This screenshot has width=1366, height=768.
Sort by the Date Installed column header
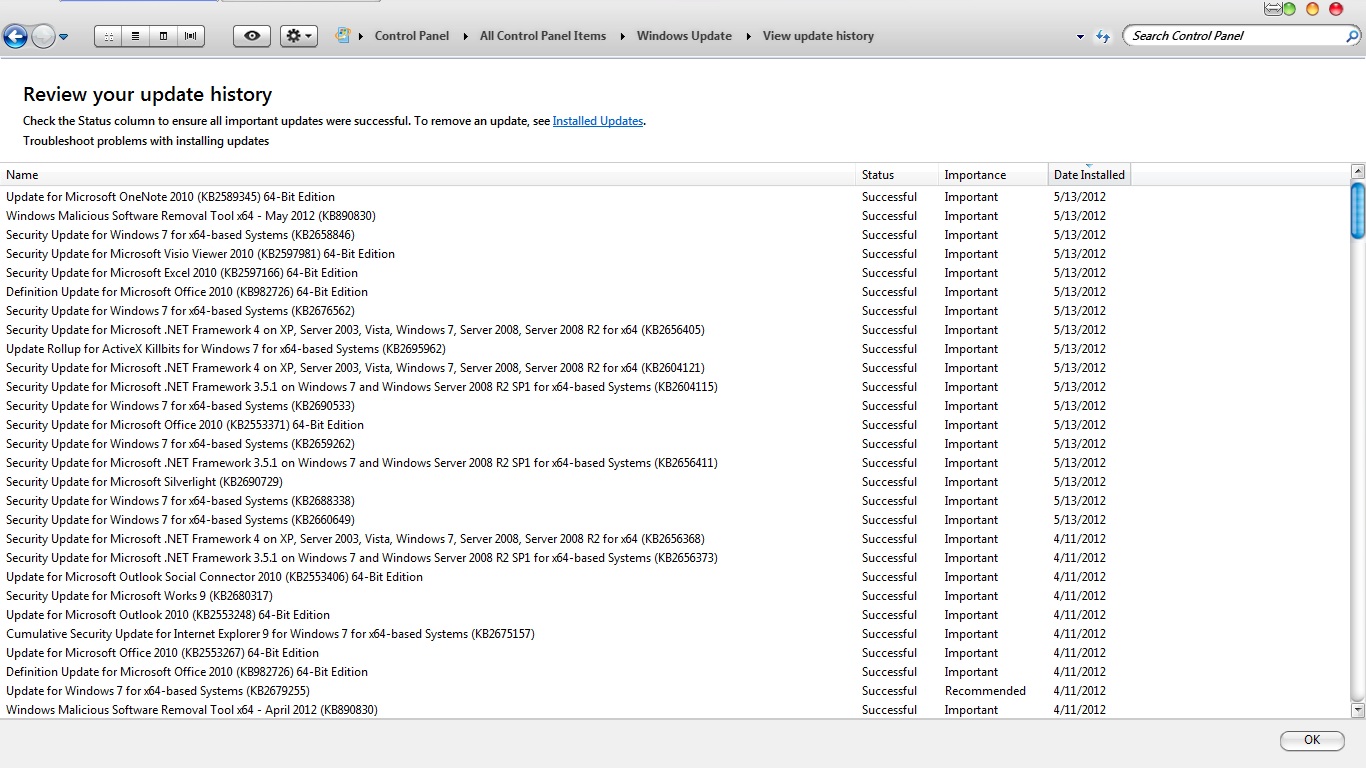pyautogui.click(x=1089, y=175)
